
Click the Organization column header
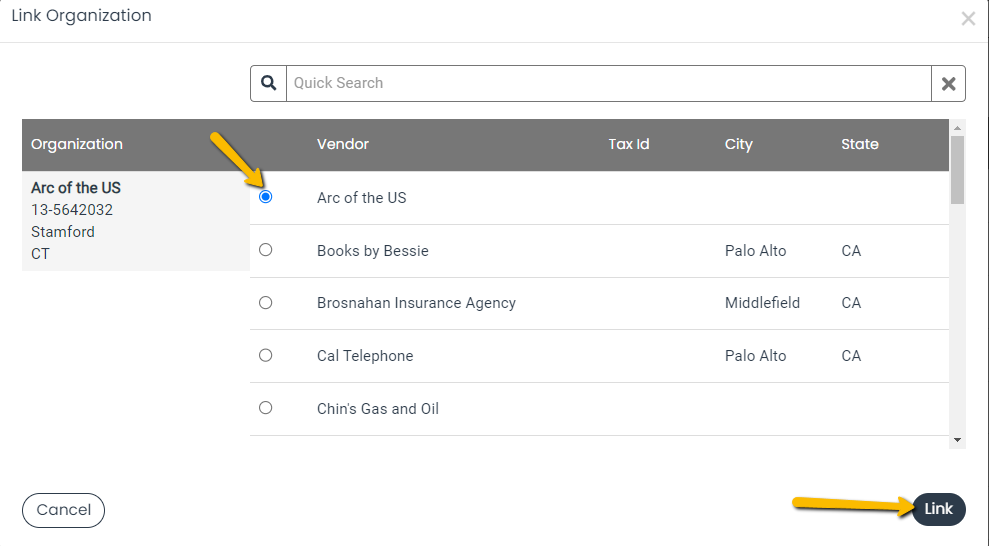click(77, 144)
